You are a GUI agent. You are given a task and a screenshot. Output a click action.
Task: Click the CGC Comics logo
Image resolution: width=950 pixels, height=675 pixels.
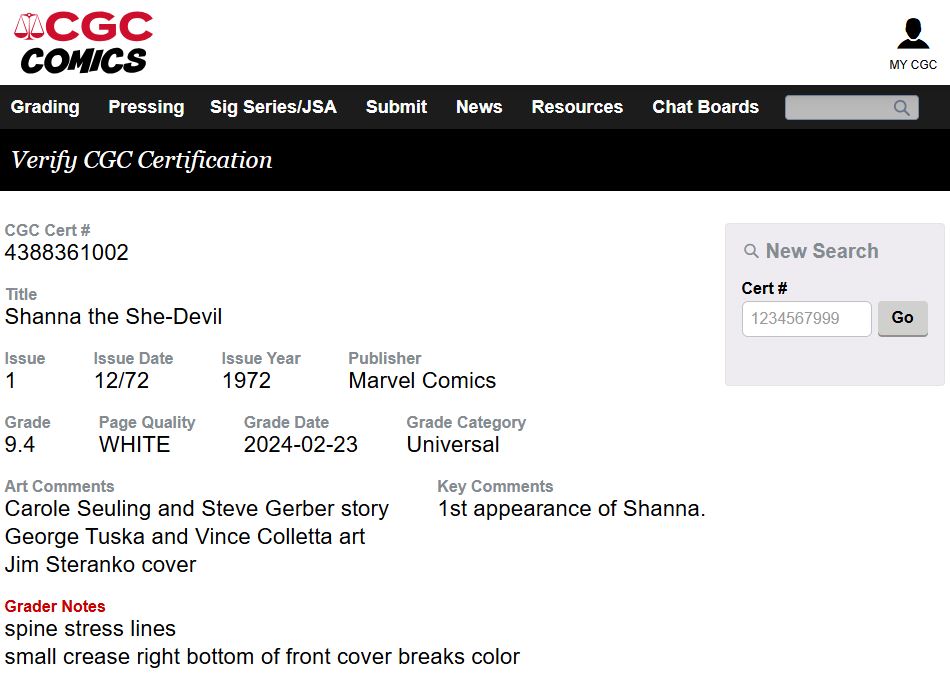84,42
